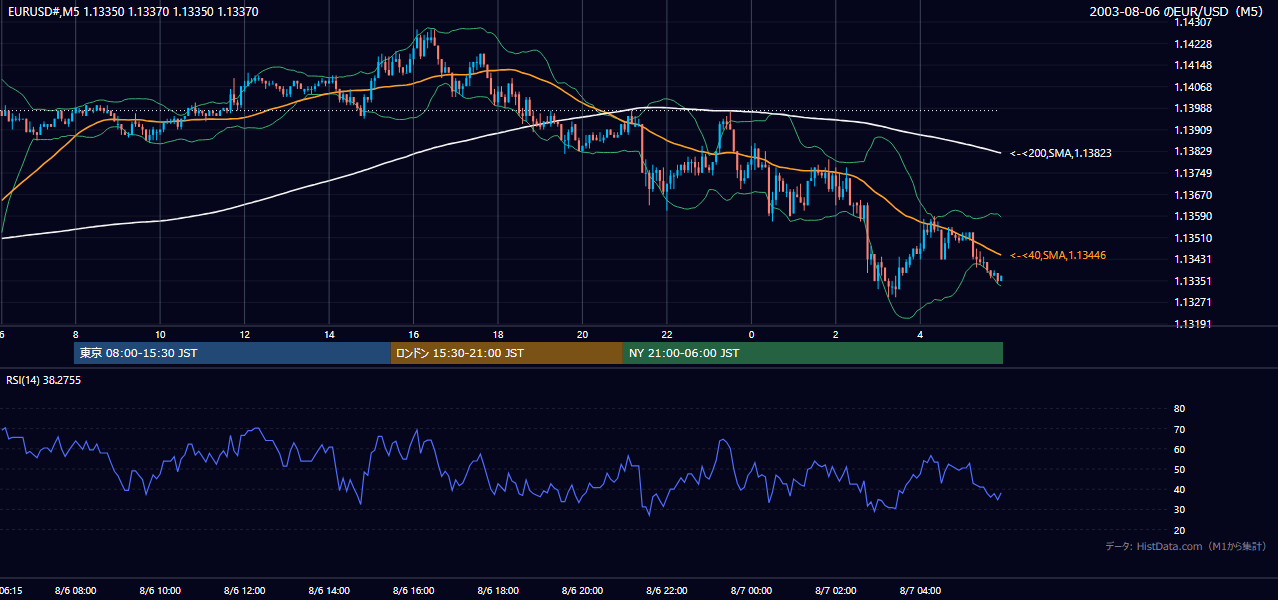Image resolution: width=1278 pixels, height=600 pixels.
Task: Select the 40 SMA label 1.13446
Action: (x=1058, y=256)
